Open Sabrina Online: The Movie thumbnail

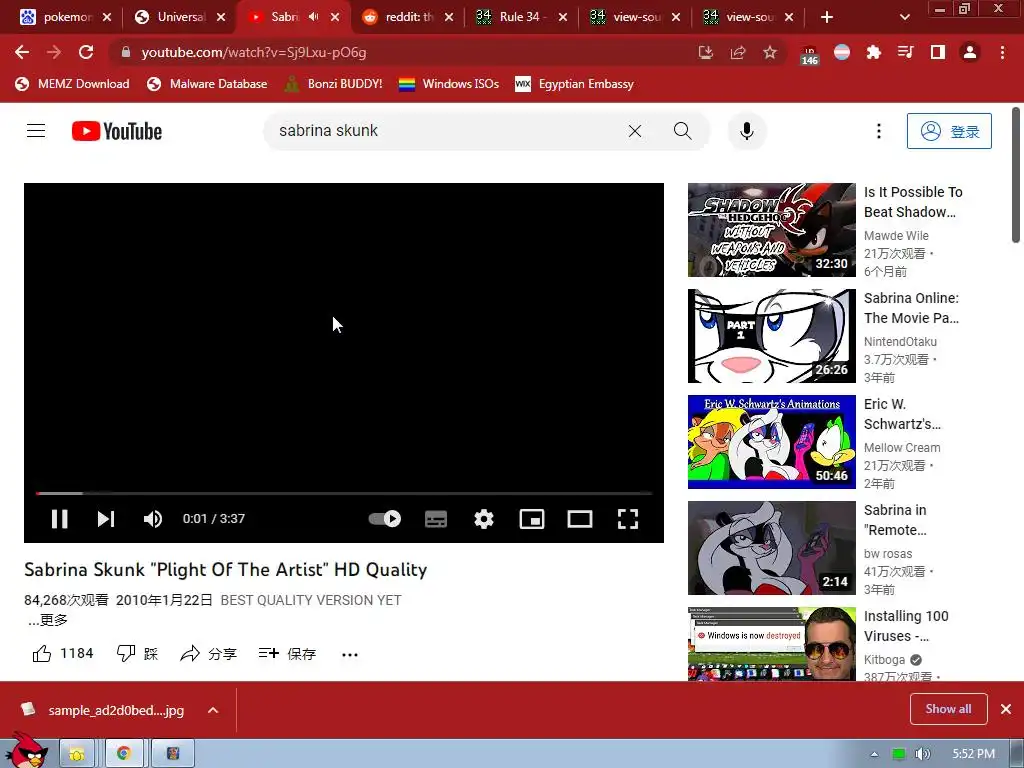(771, 336)
